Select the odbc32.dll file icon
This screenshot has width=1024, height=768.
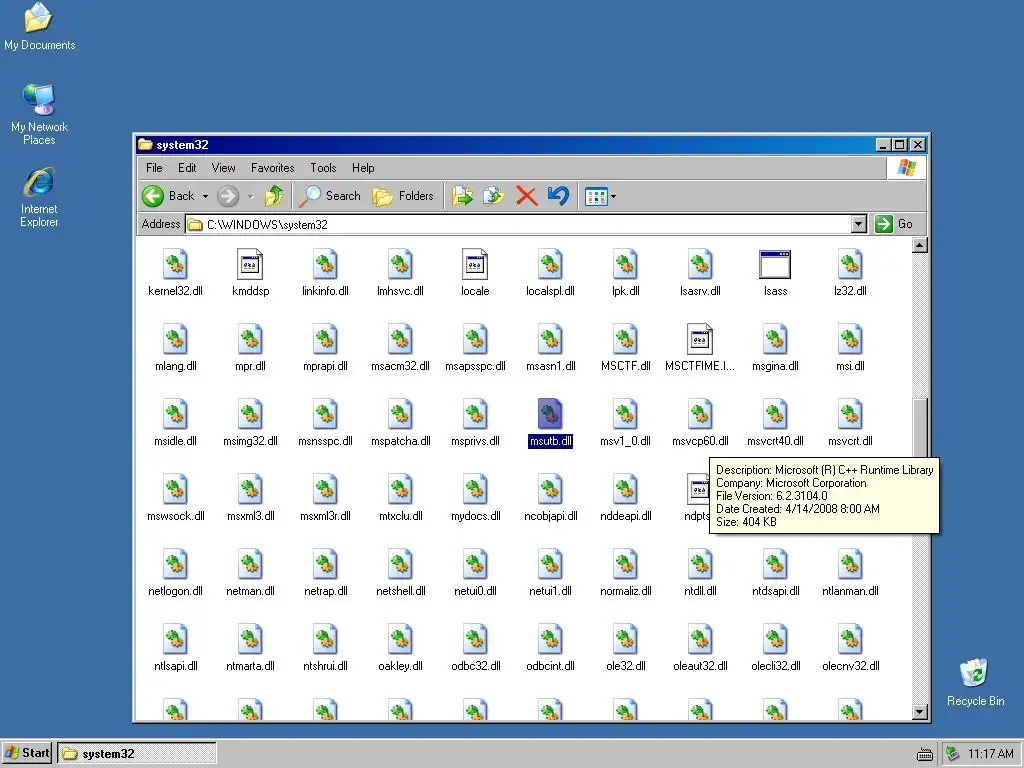[x=475, y=640]
